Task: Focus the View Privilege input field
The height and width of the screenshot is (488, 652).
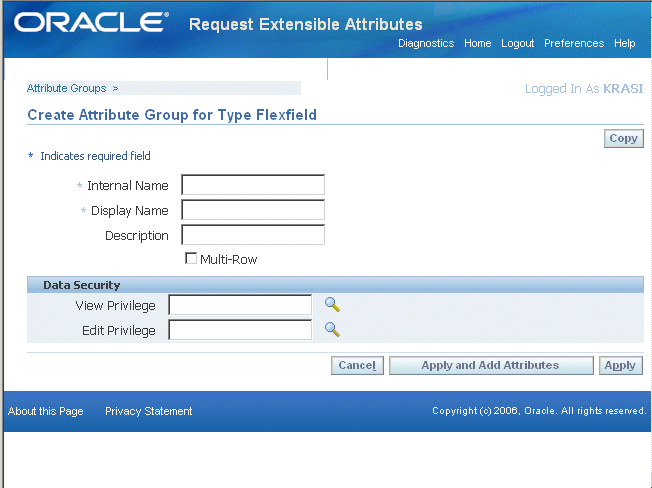Action: (x=240, y=305)
